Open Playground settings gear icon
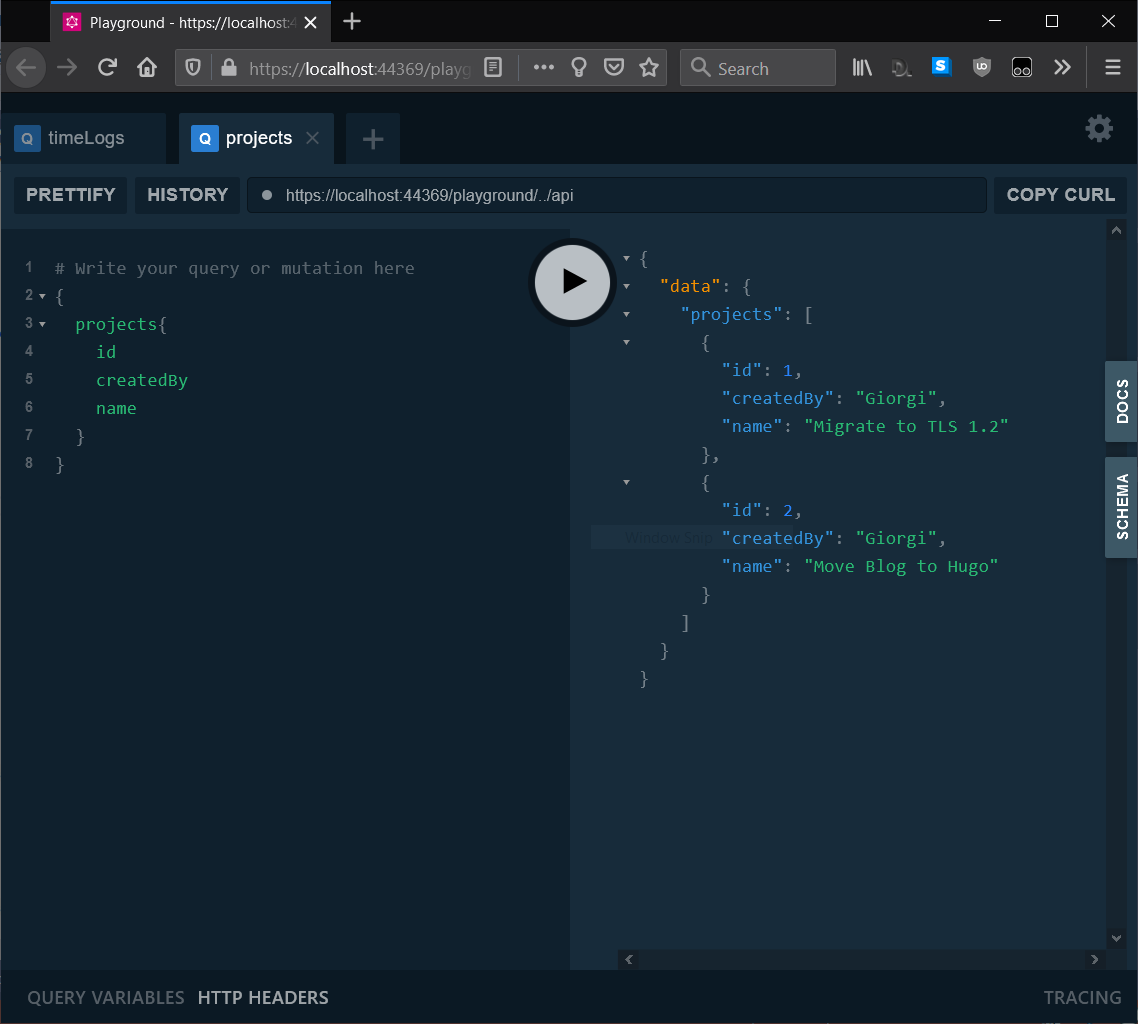1138x1024 pixels. click(x=1099, y=129)
